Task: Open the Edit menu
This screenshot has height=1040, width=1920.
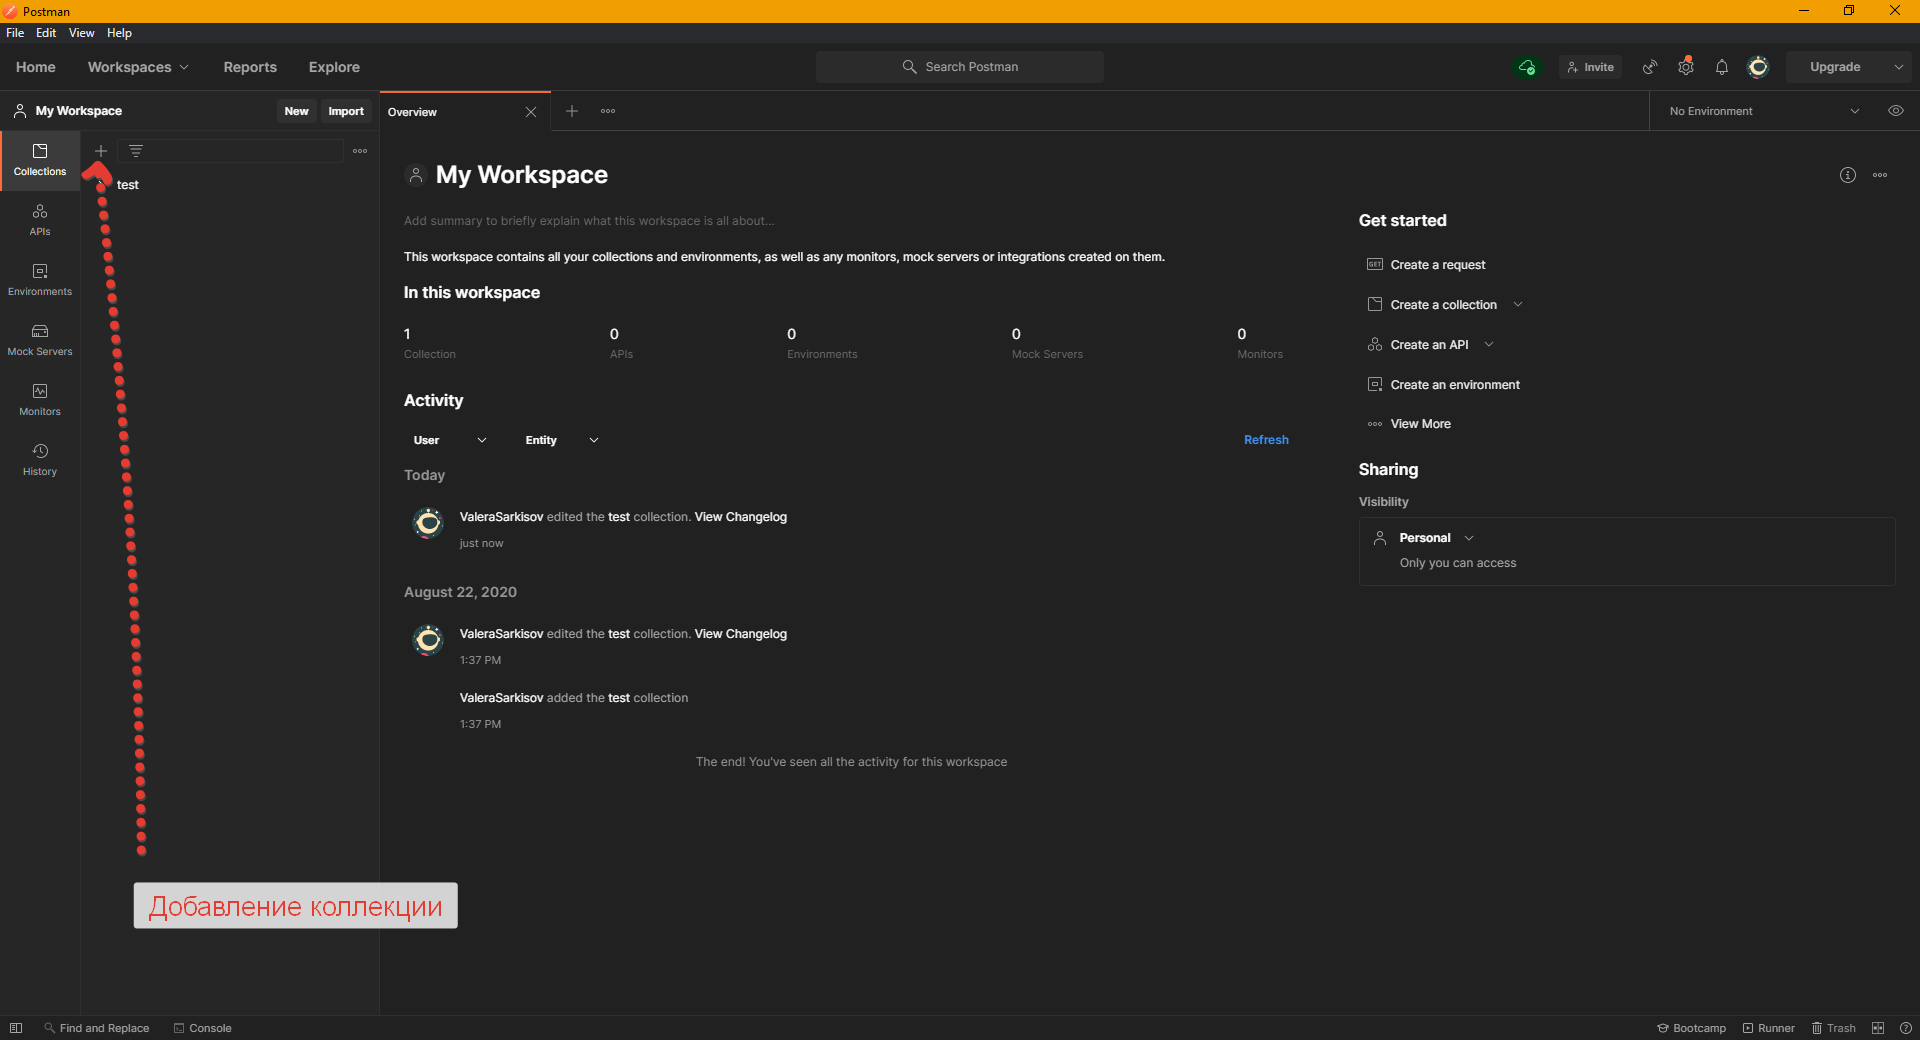Action: tap(46, 33)
